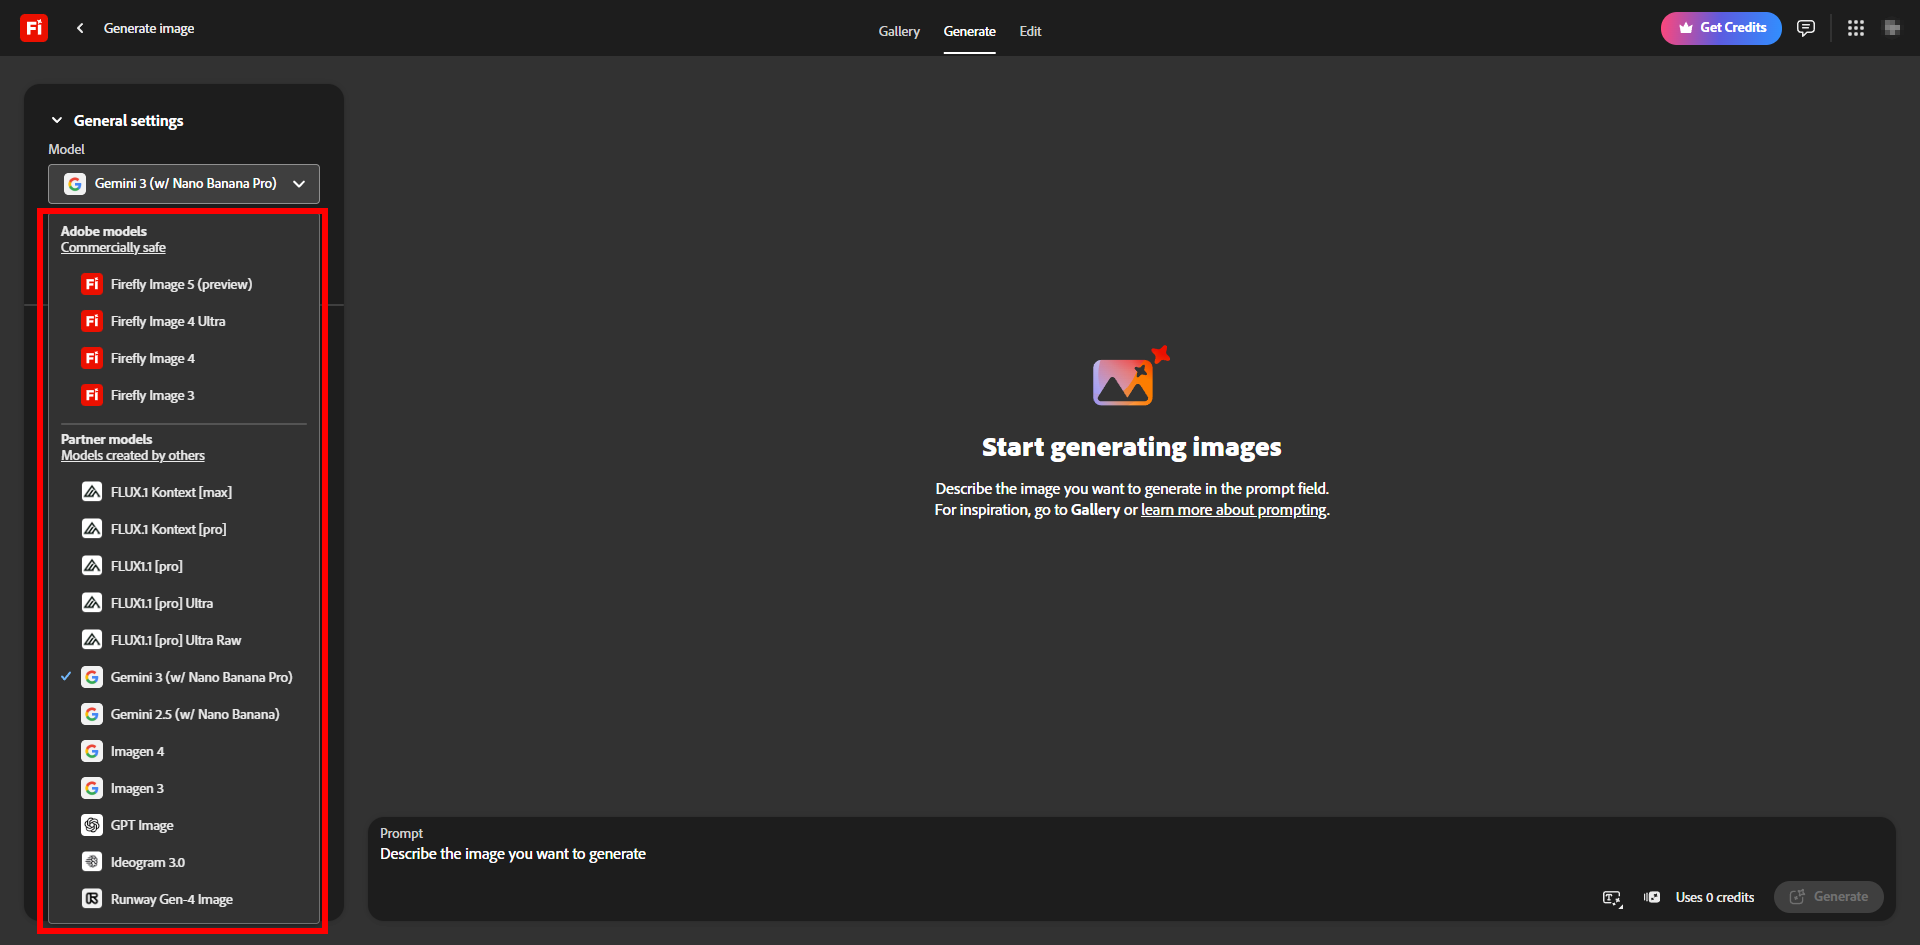Click the prompt enhancement text icon
The width and height of the screenshot is (1920, 945).
(1612, 898)
